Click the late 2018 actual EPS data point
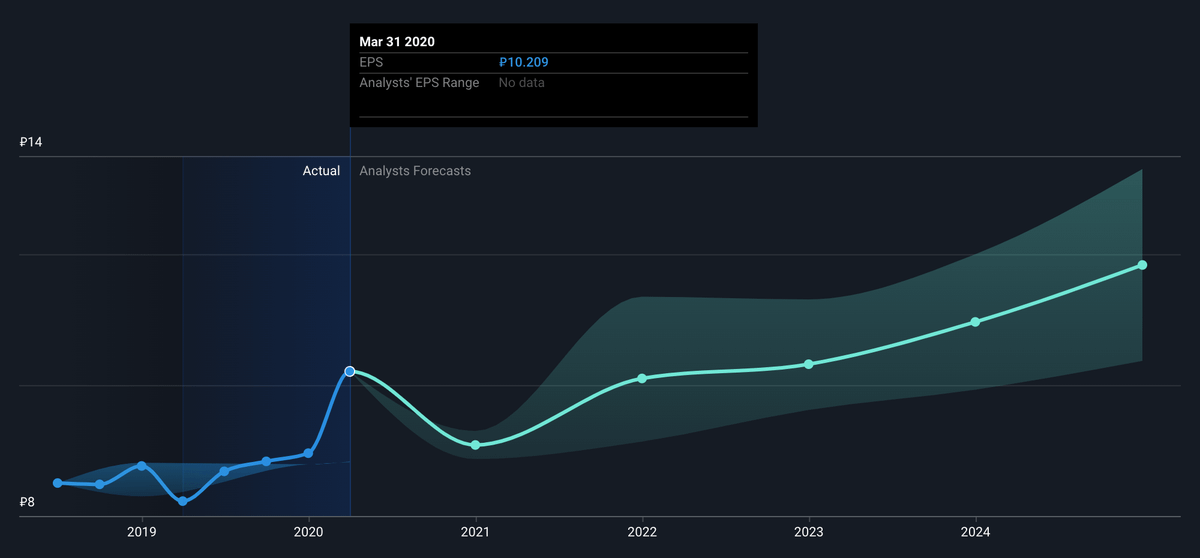 point(100,485)
